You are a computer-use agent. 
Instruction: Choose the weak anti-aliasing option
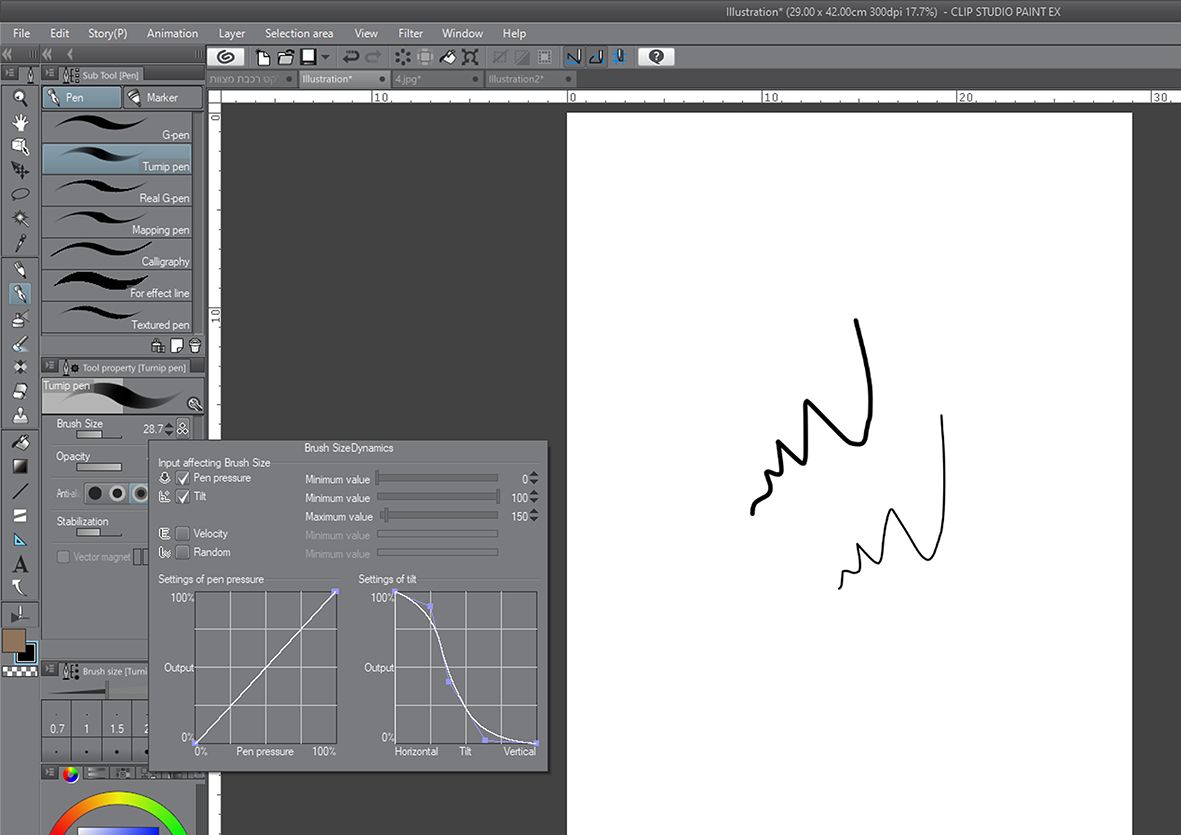(x=117, y=494)
